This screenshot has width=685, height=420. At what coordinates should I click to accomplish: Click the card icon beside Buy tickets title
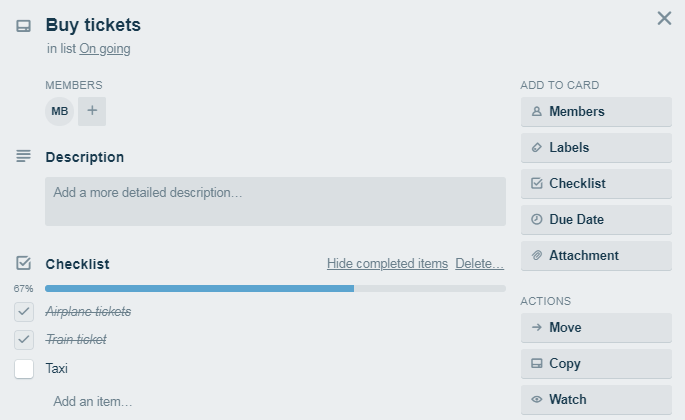click(23, 26)
